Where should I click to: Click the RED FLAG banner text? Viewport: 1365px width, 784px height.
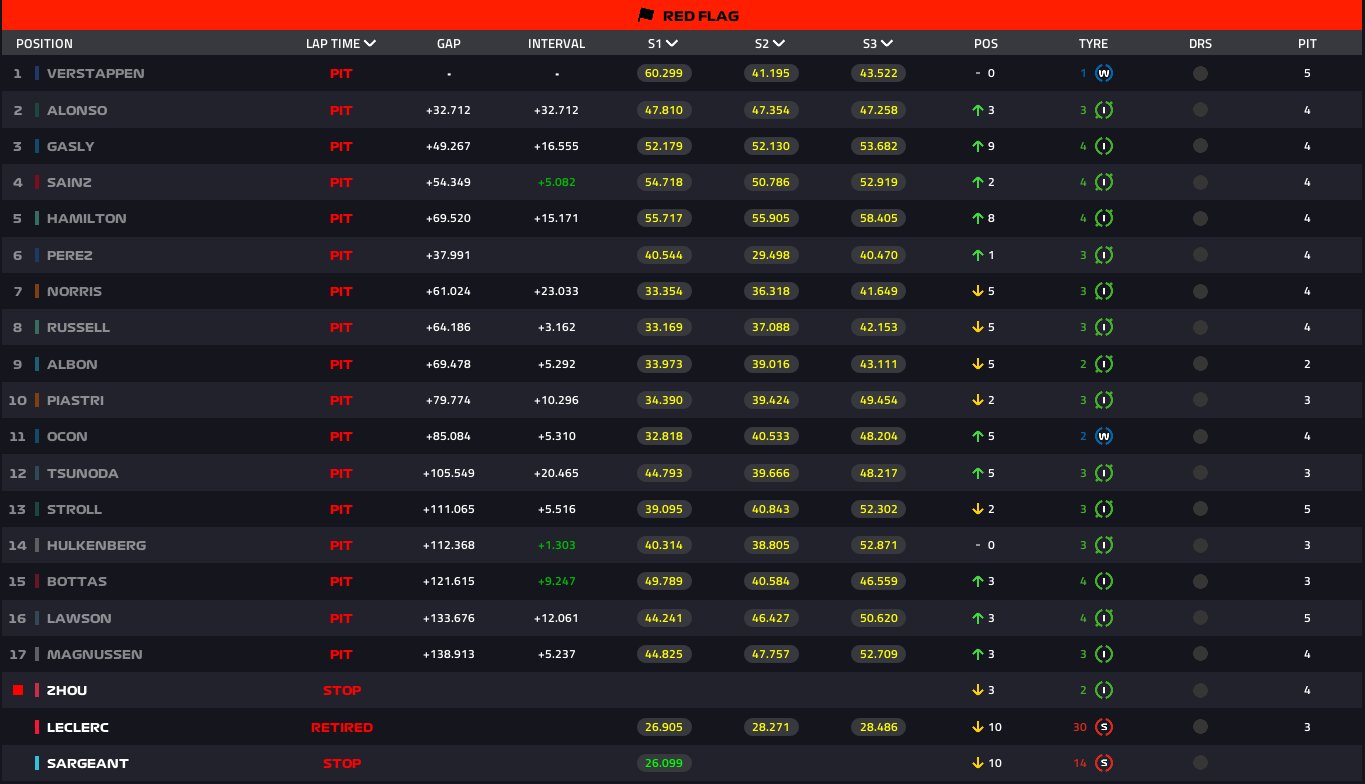pos(701,16)
